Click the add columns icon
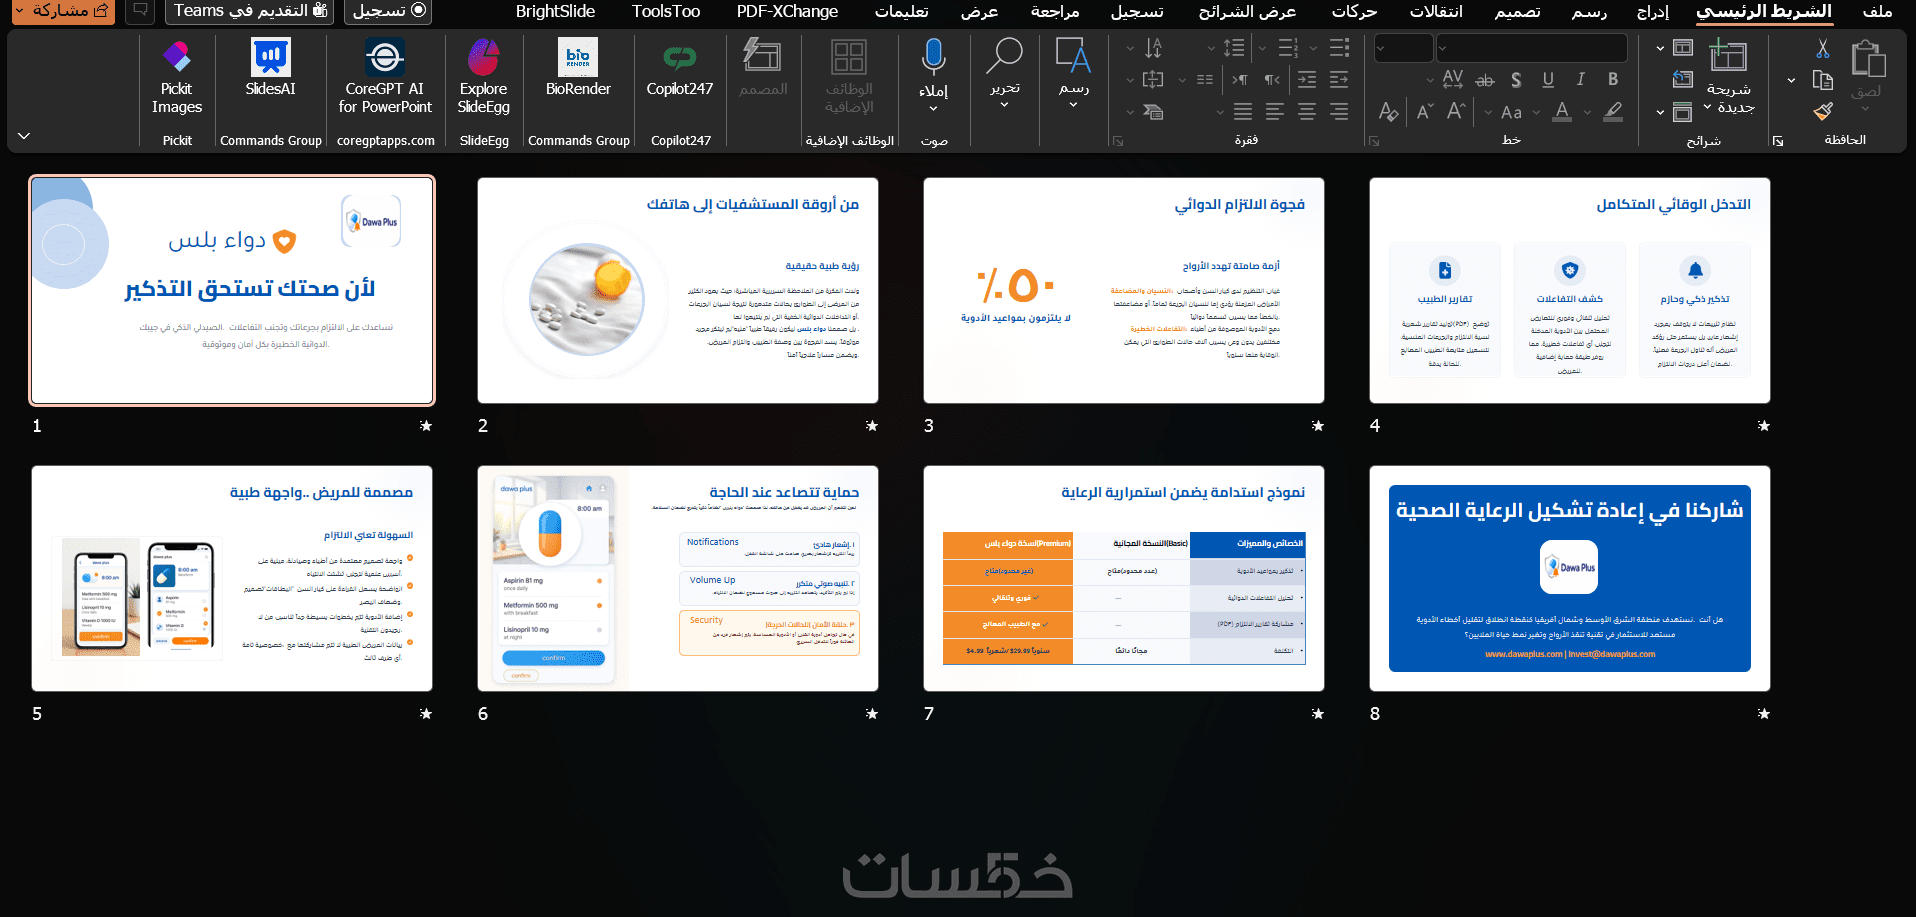Screen dimensions: 1916x917 tap(1204, 79)
